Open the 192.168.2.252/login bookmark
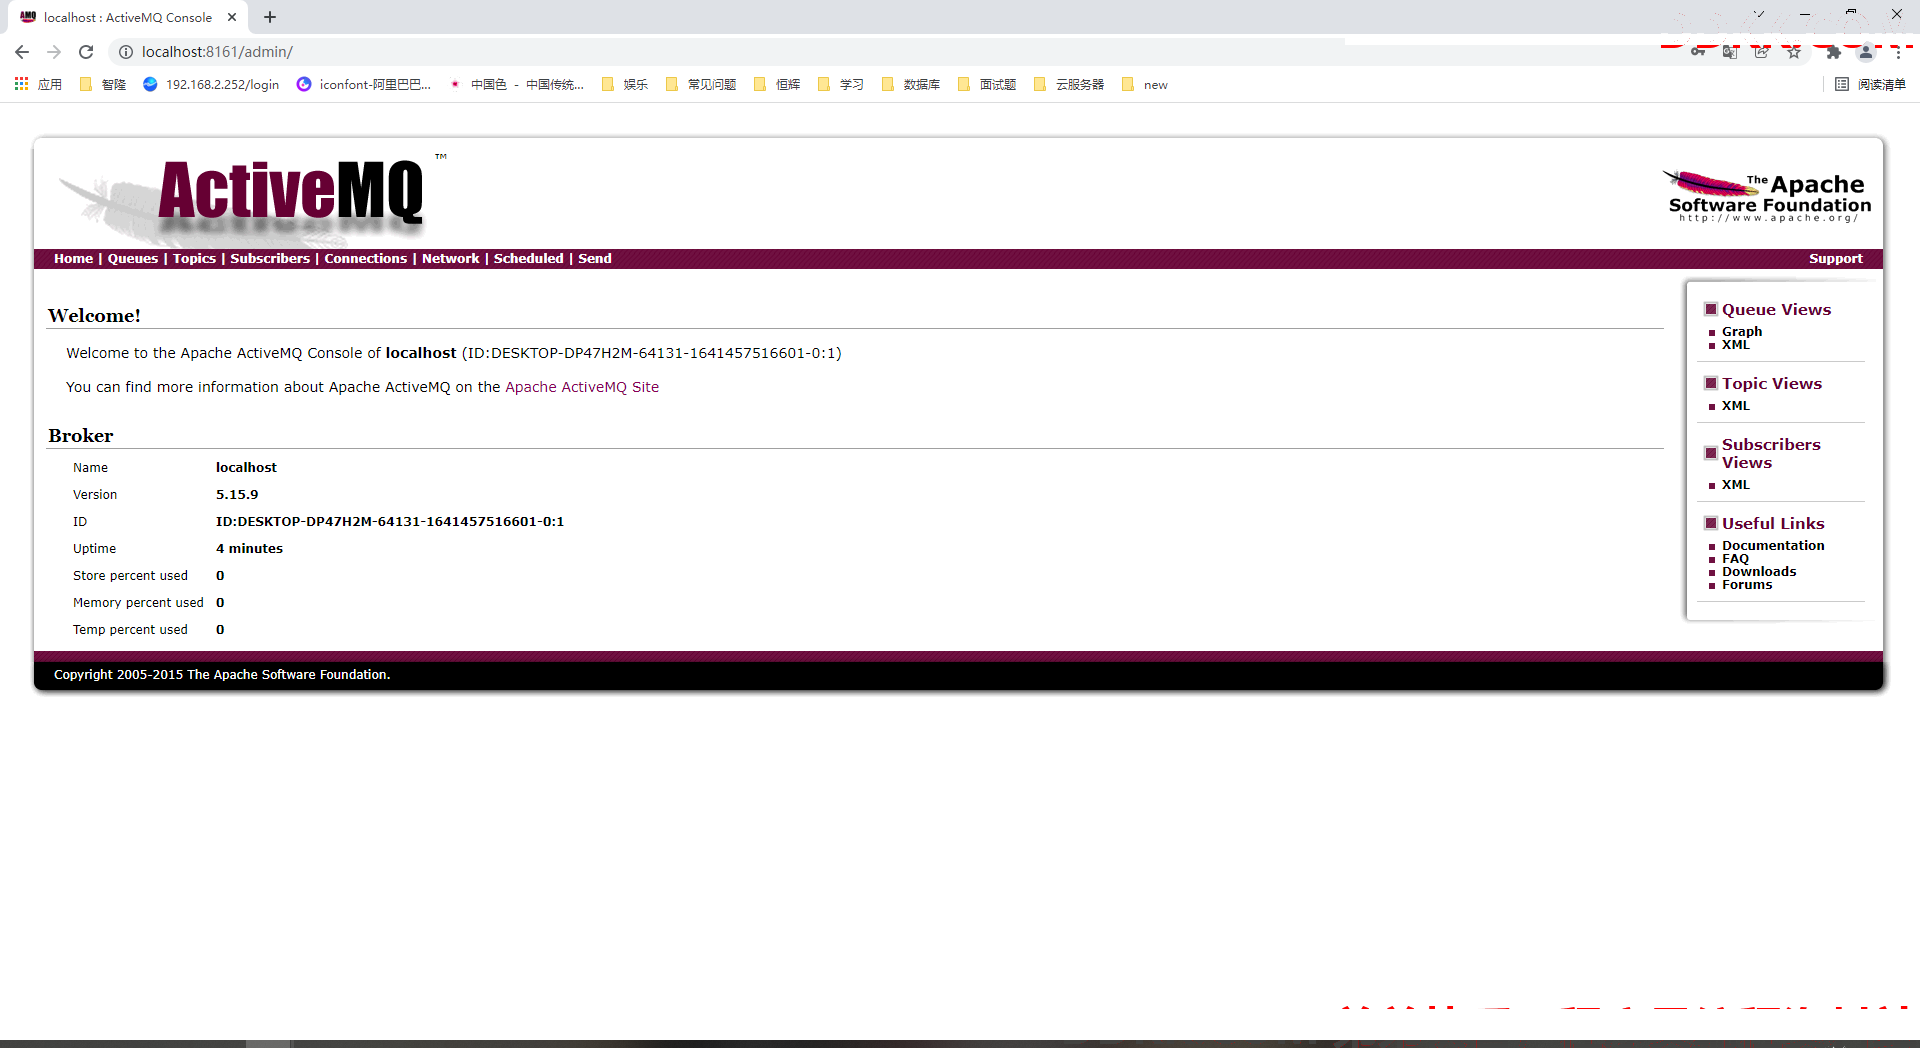 (211, 84)
